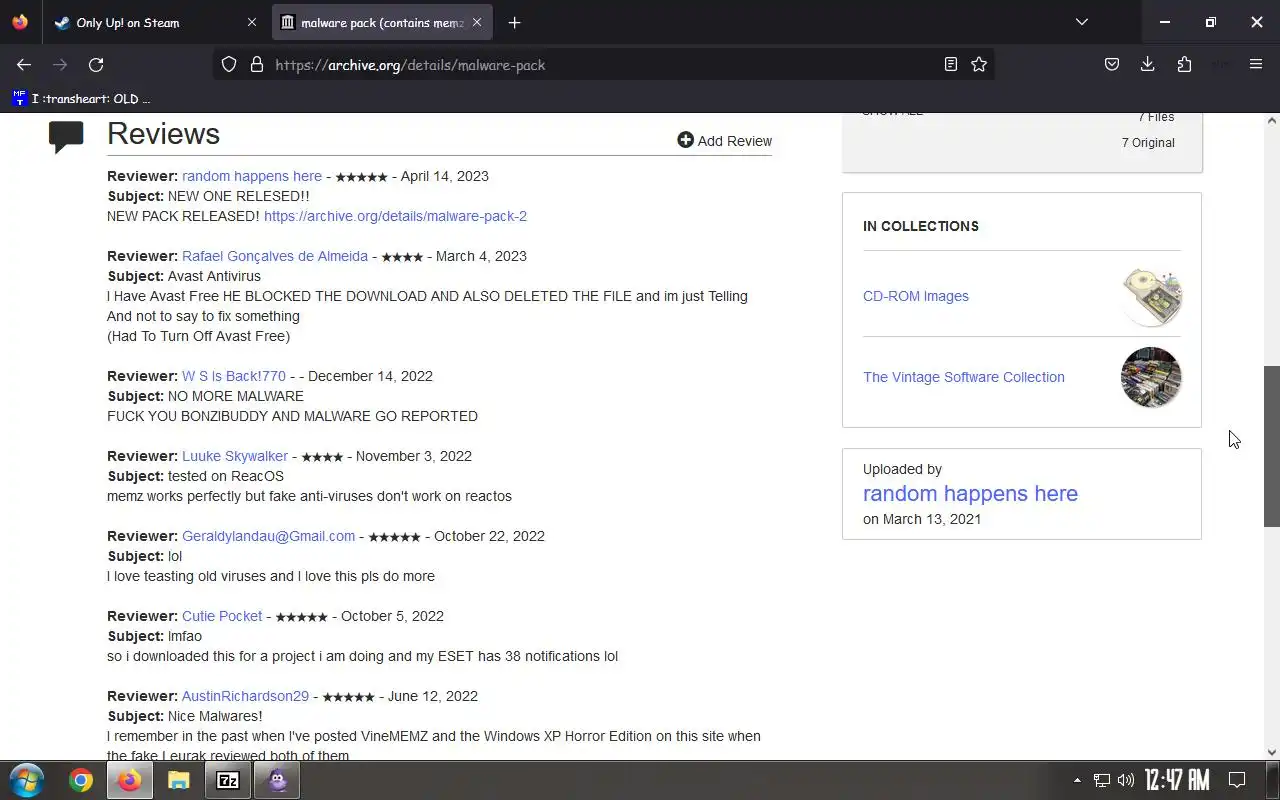Focus the archive.org URL address bar
Viewport: 1280px width, 800px height.
(606, 65)
